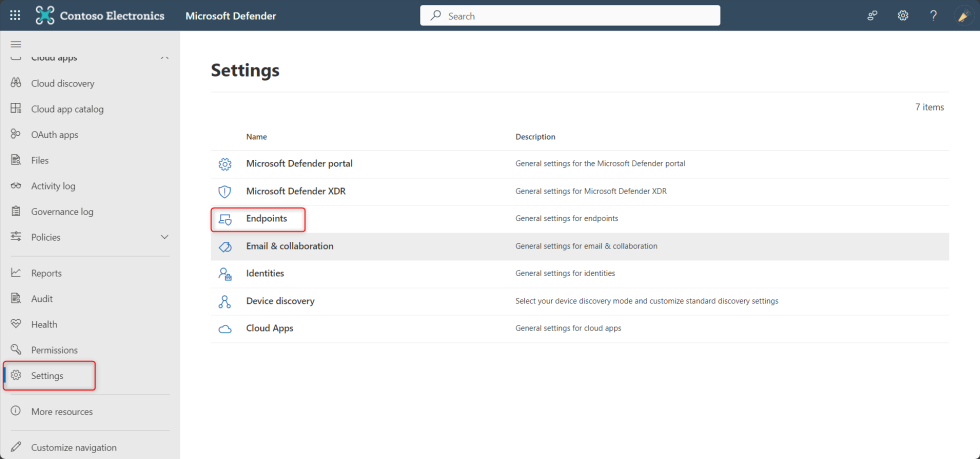The height and width of the screenshot is (459, 980).
Task: Click the Contoso Electronics logo icon
Action: tap(45, 16)
